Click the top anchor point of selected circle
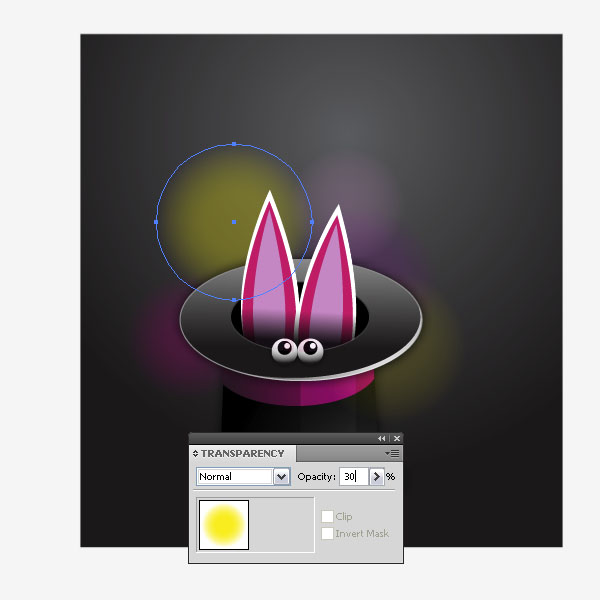The width and height of the screenshot is (600, 600). pyautogui.click(x=234, y=144)
